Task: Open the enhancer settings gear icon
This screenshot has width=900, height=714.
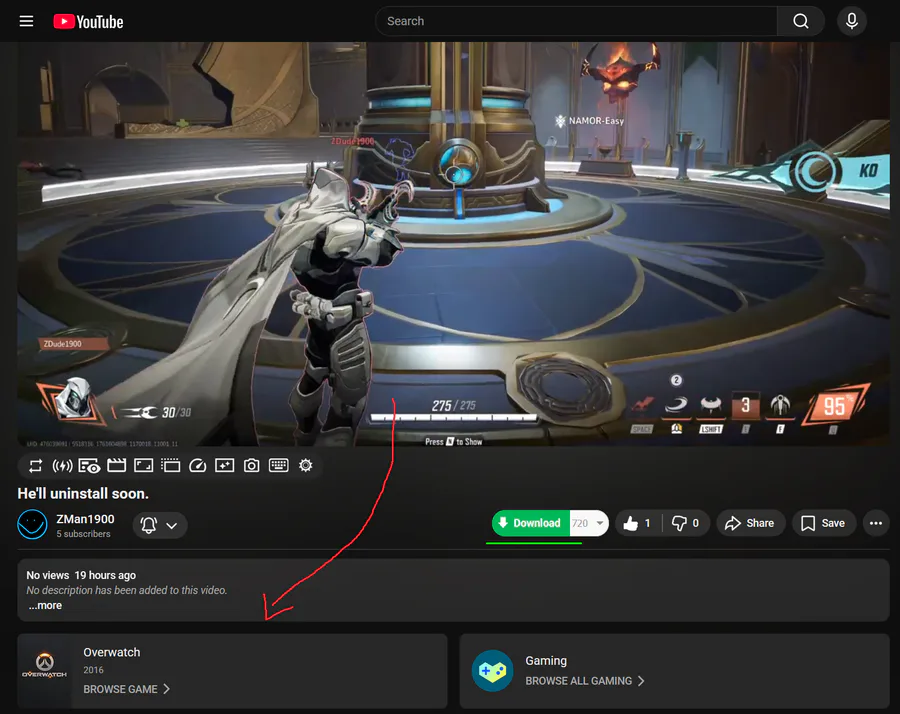Action: tap(306, 465)
